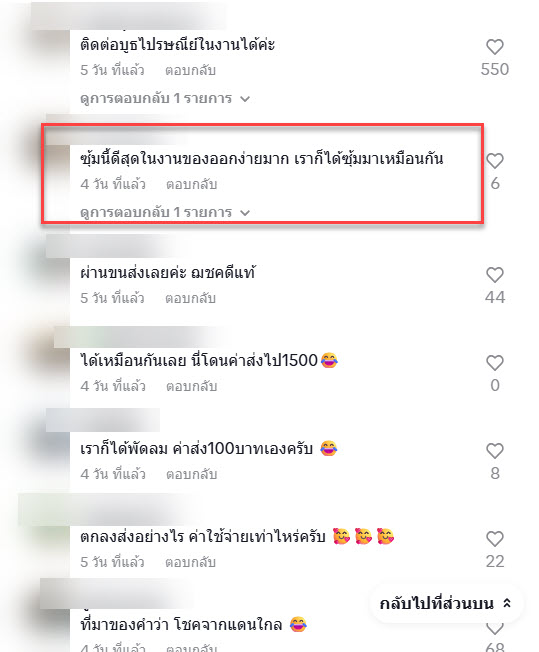Reply to the comment with three heart emojis
The height and width of the screenshot is (652, 539).
coord(190,563)
